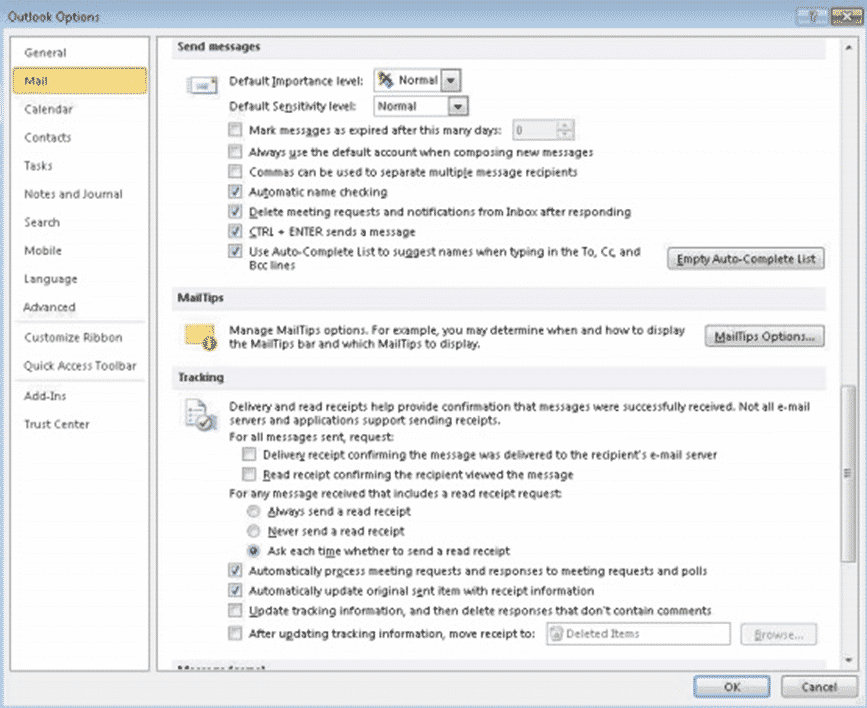Click the vertical scrollbar thumb
The height and width of the screenshot is (708, 867).
(848, 473)
